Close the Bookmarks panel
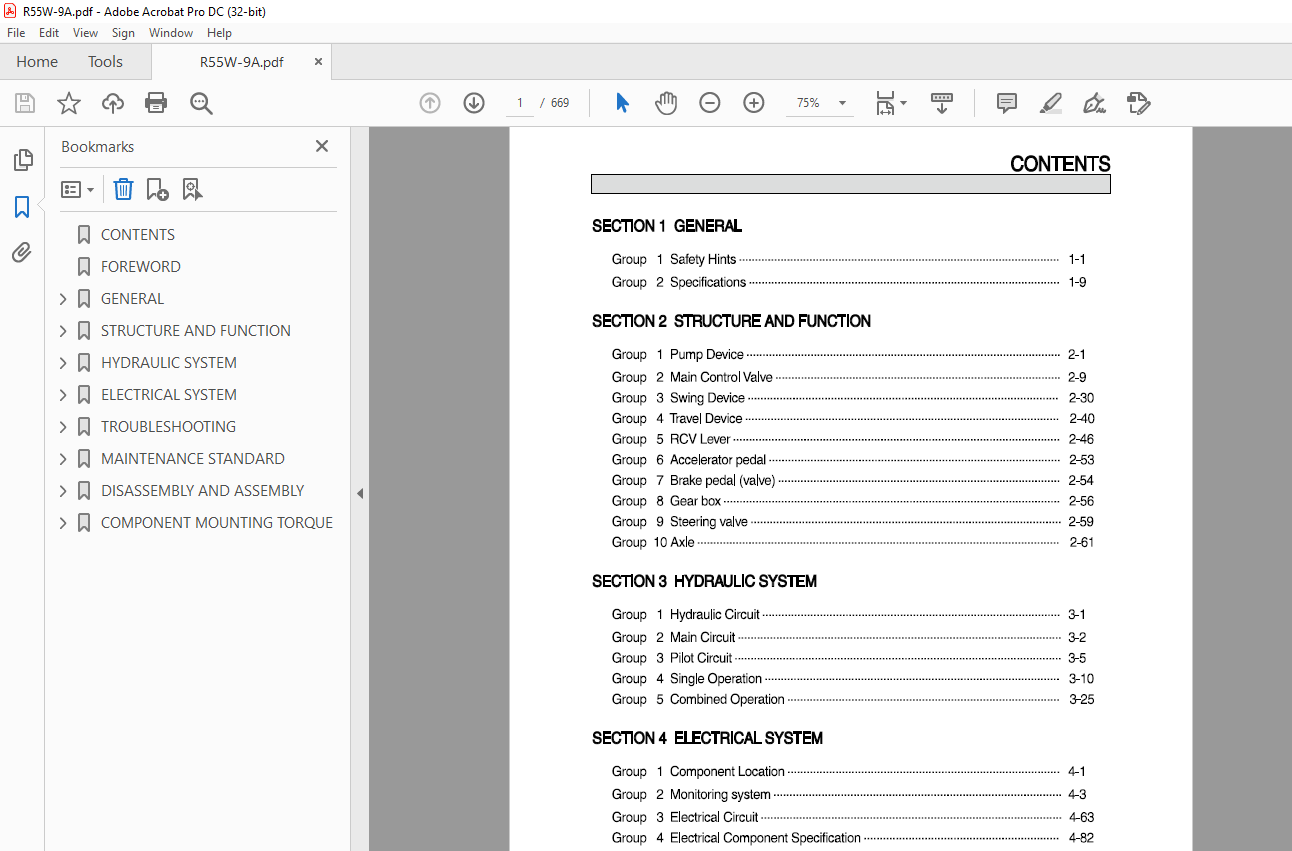The image size is (1292, 851). tap(322, 146)
